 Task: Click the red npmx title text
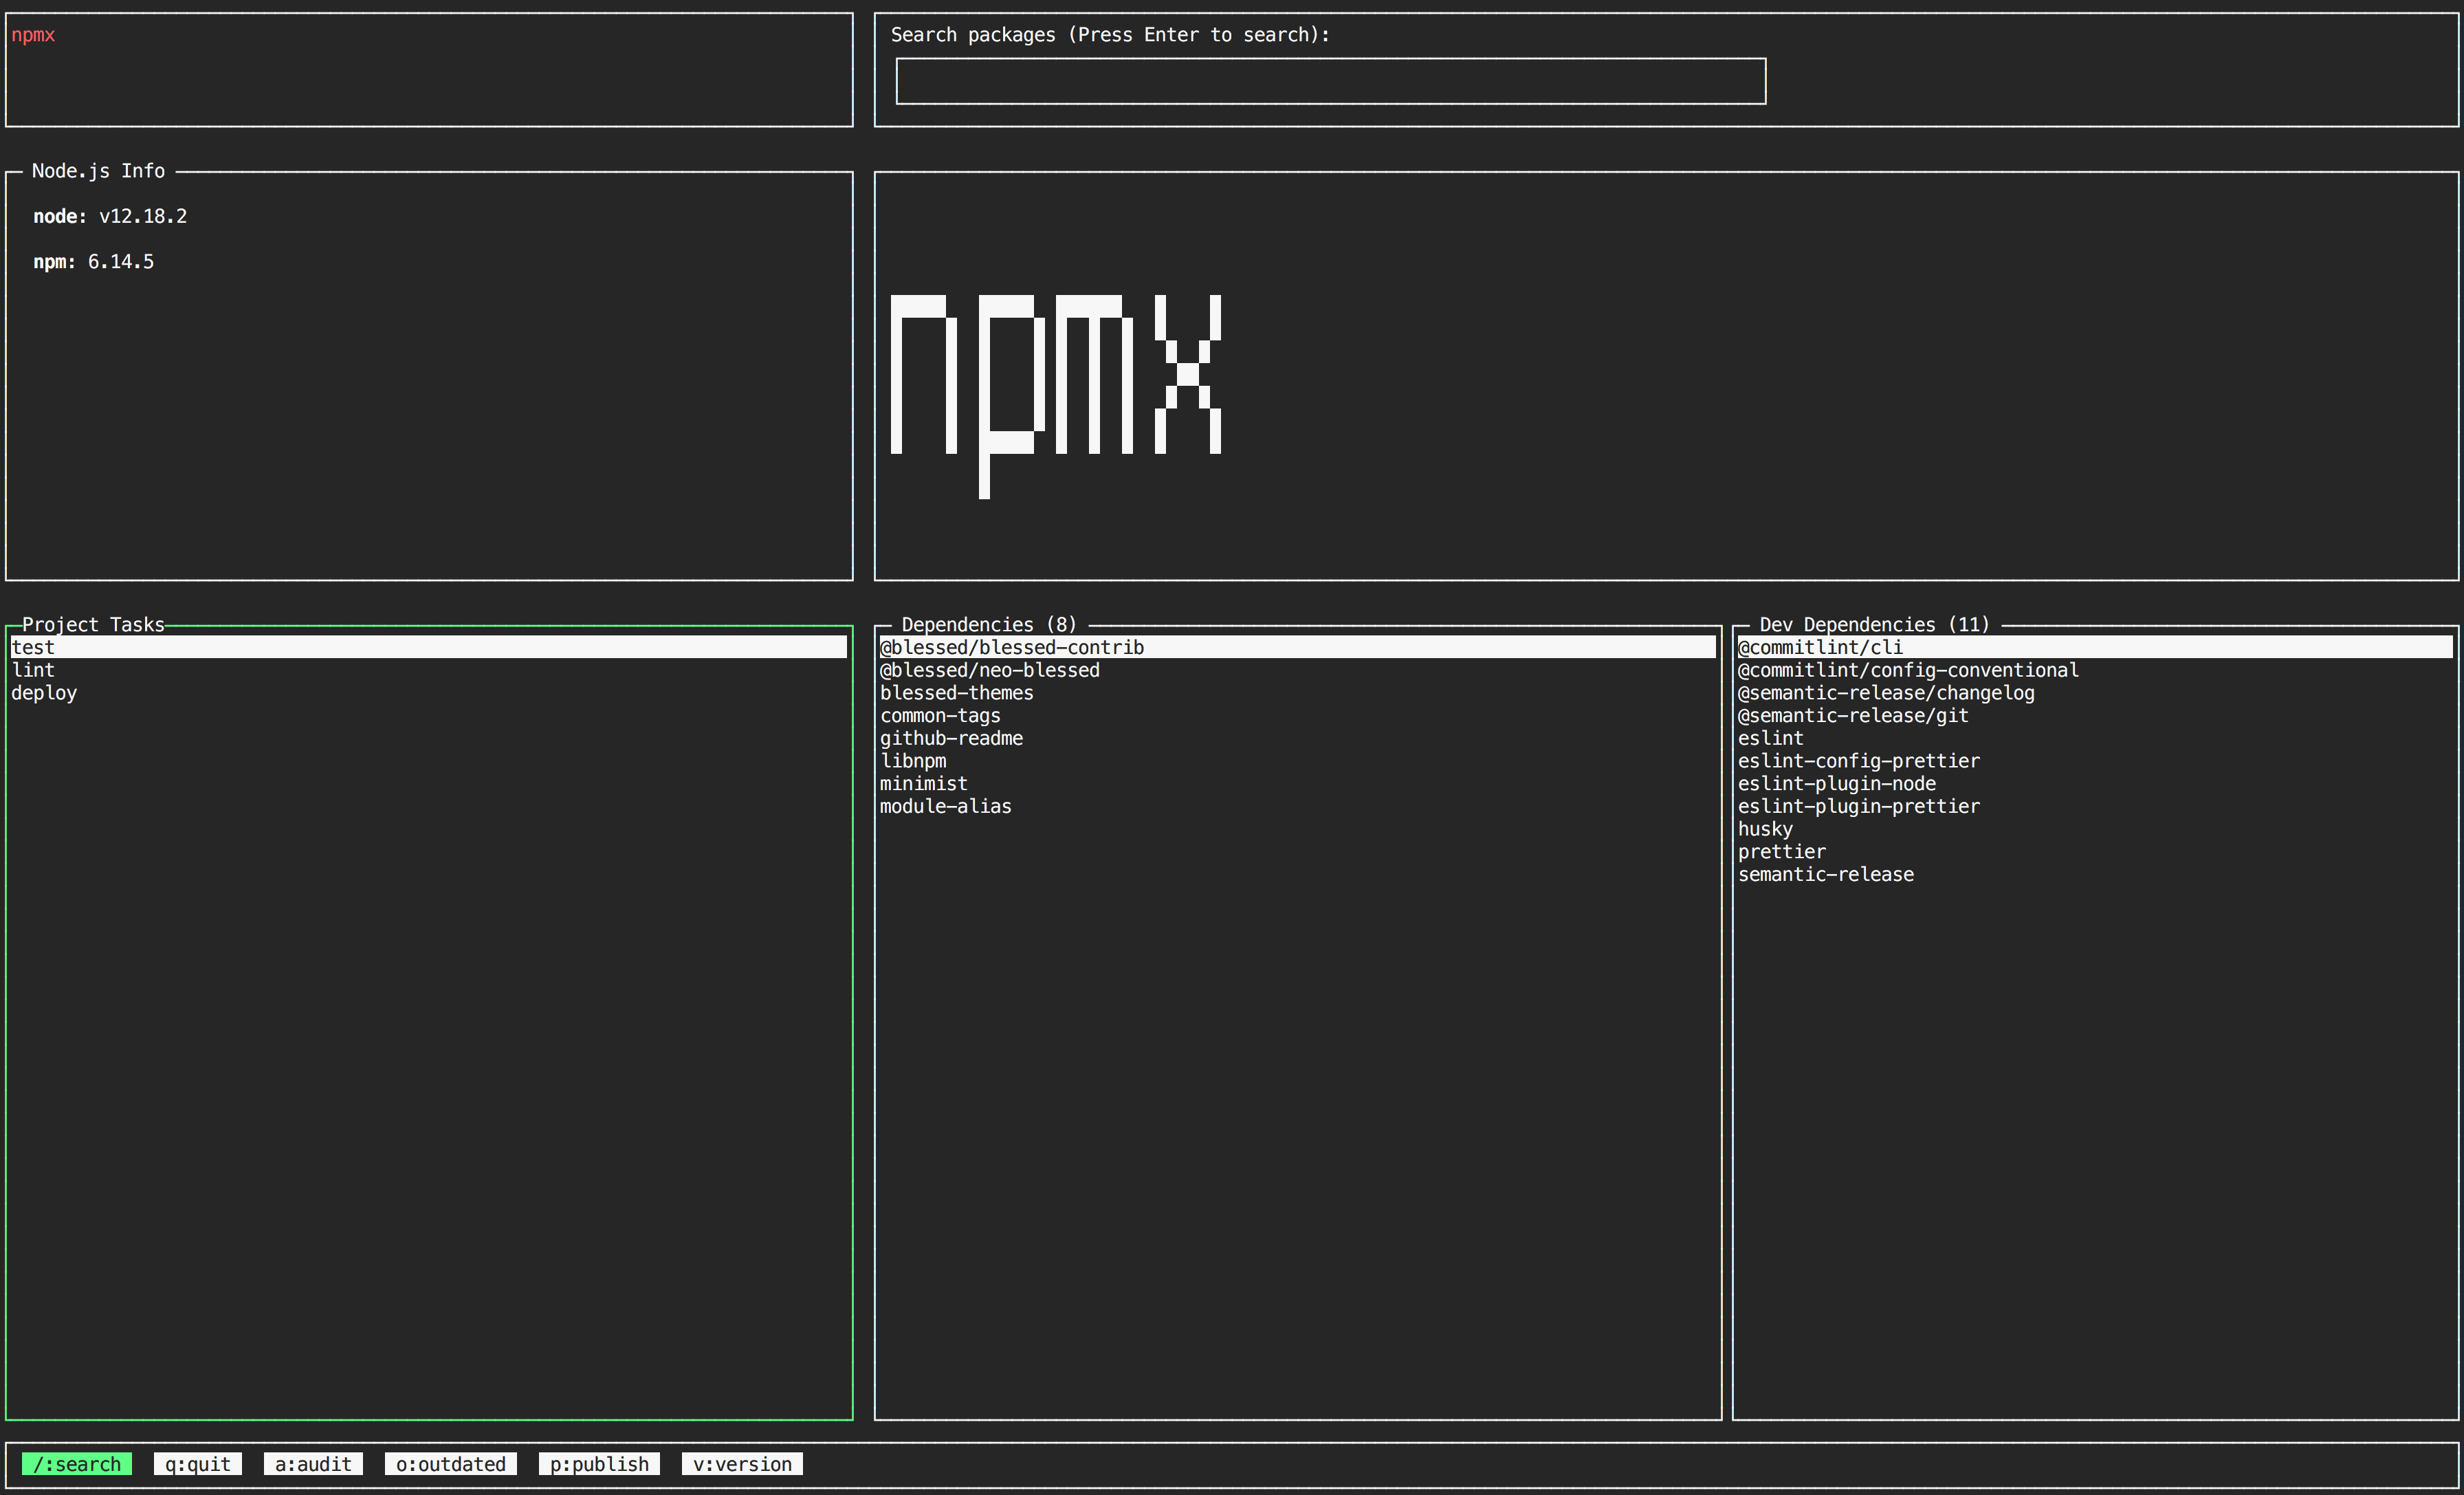point(33,35)
